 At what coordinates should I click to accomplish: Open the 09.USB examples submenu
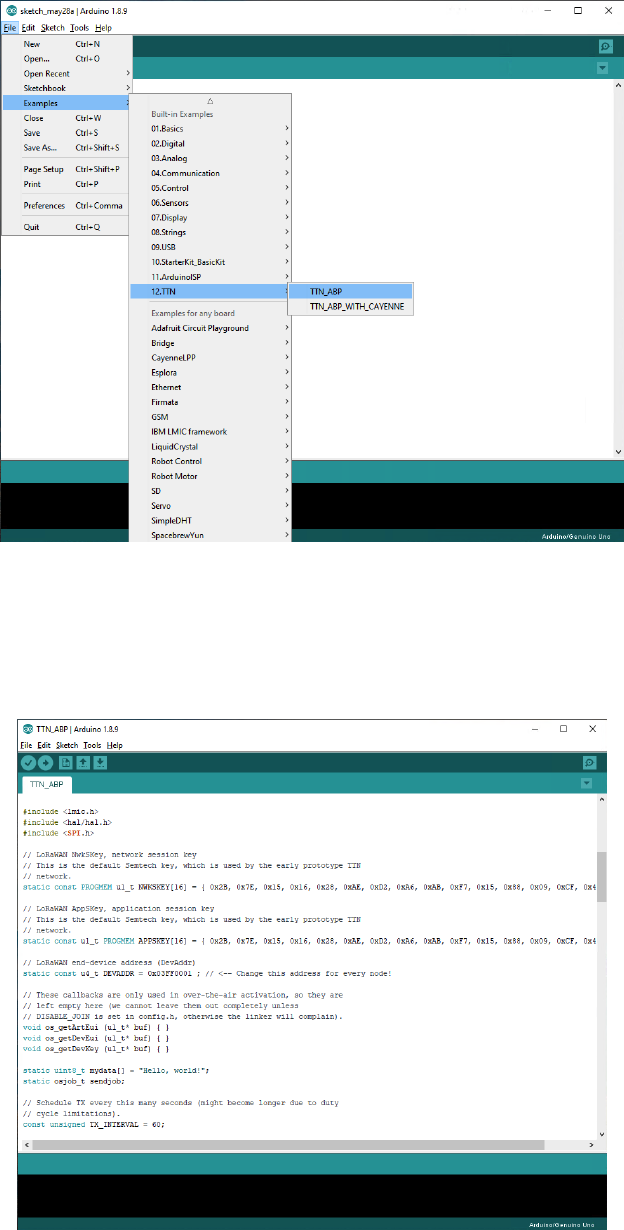[209, 247]
